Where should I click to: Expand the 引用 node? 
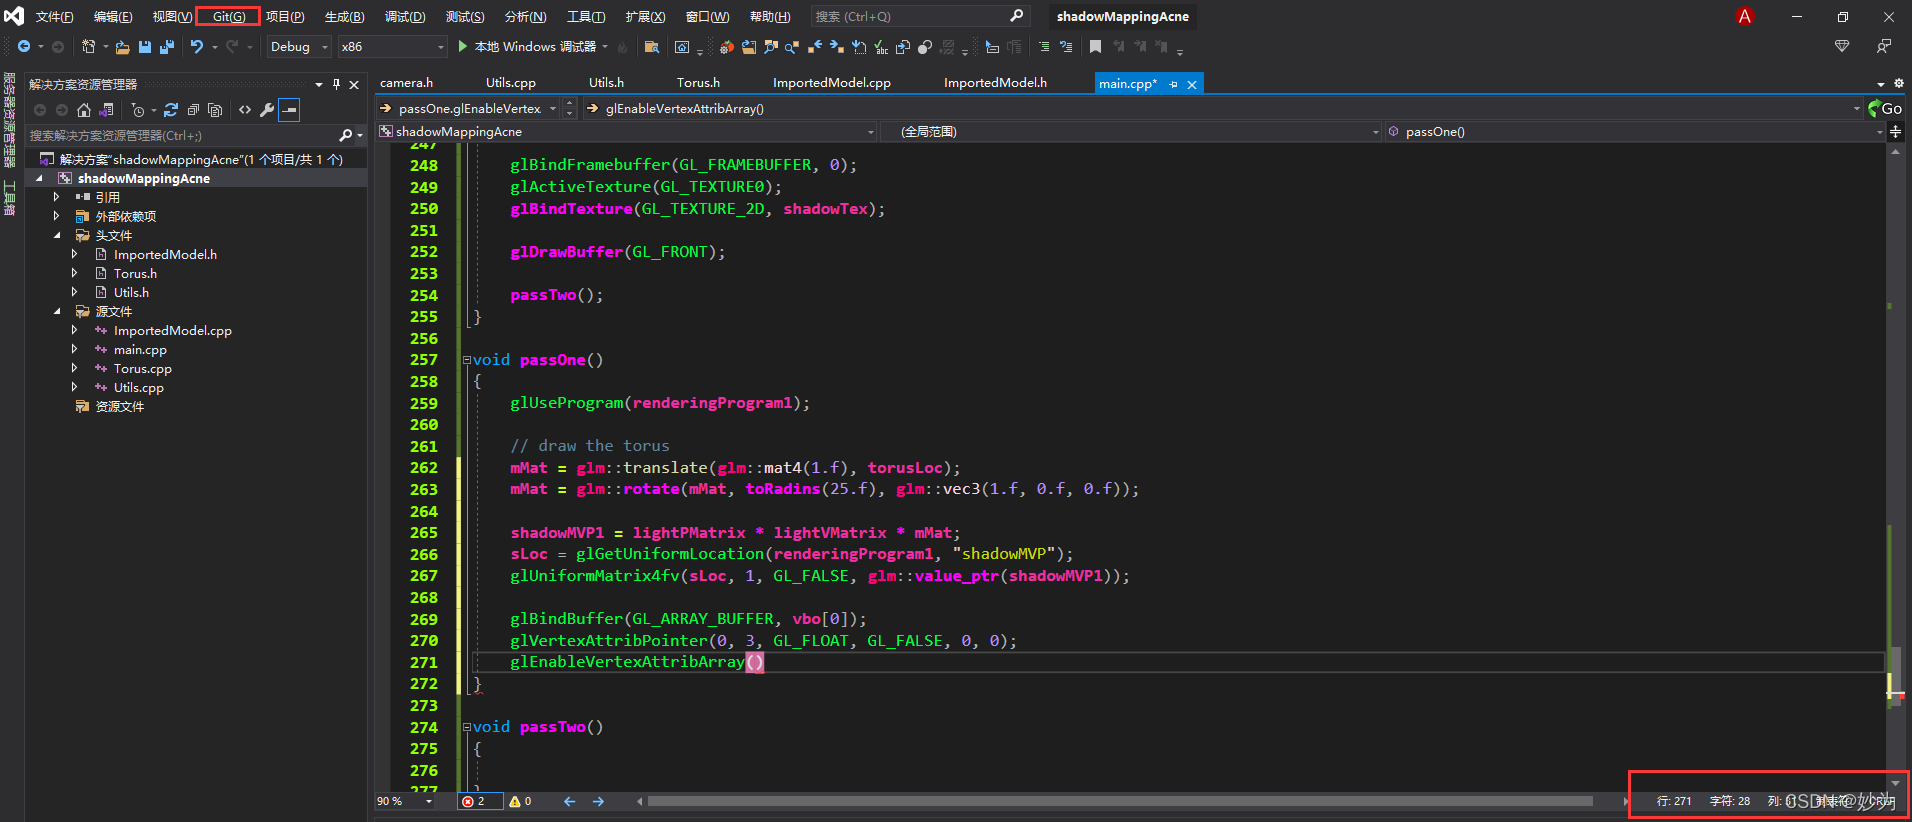pos(57,198)
